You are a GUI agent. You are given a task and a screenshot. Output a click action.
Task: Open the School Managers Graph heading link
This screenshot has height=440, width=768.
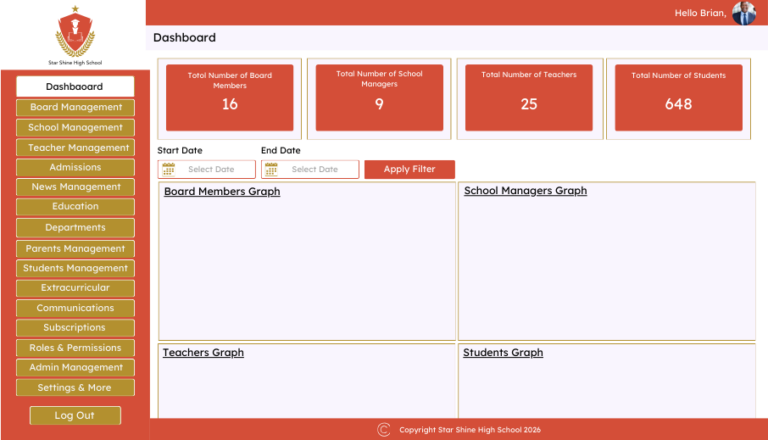(x=525, y=191)
